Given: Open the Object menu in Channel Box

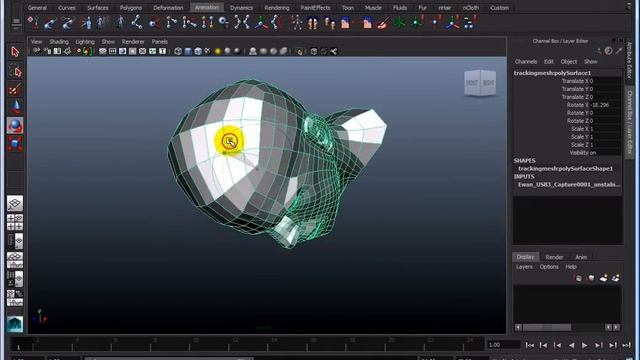Looking at the screenshot, I should 569,62.
